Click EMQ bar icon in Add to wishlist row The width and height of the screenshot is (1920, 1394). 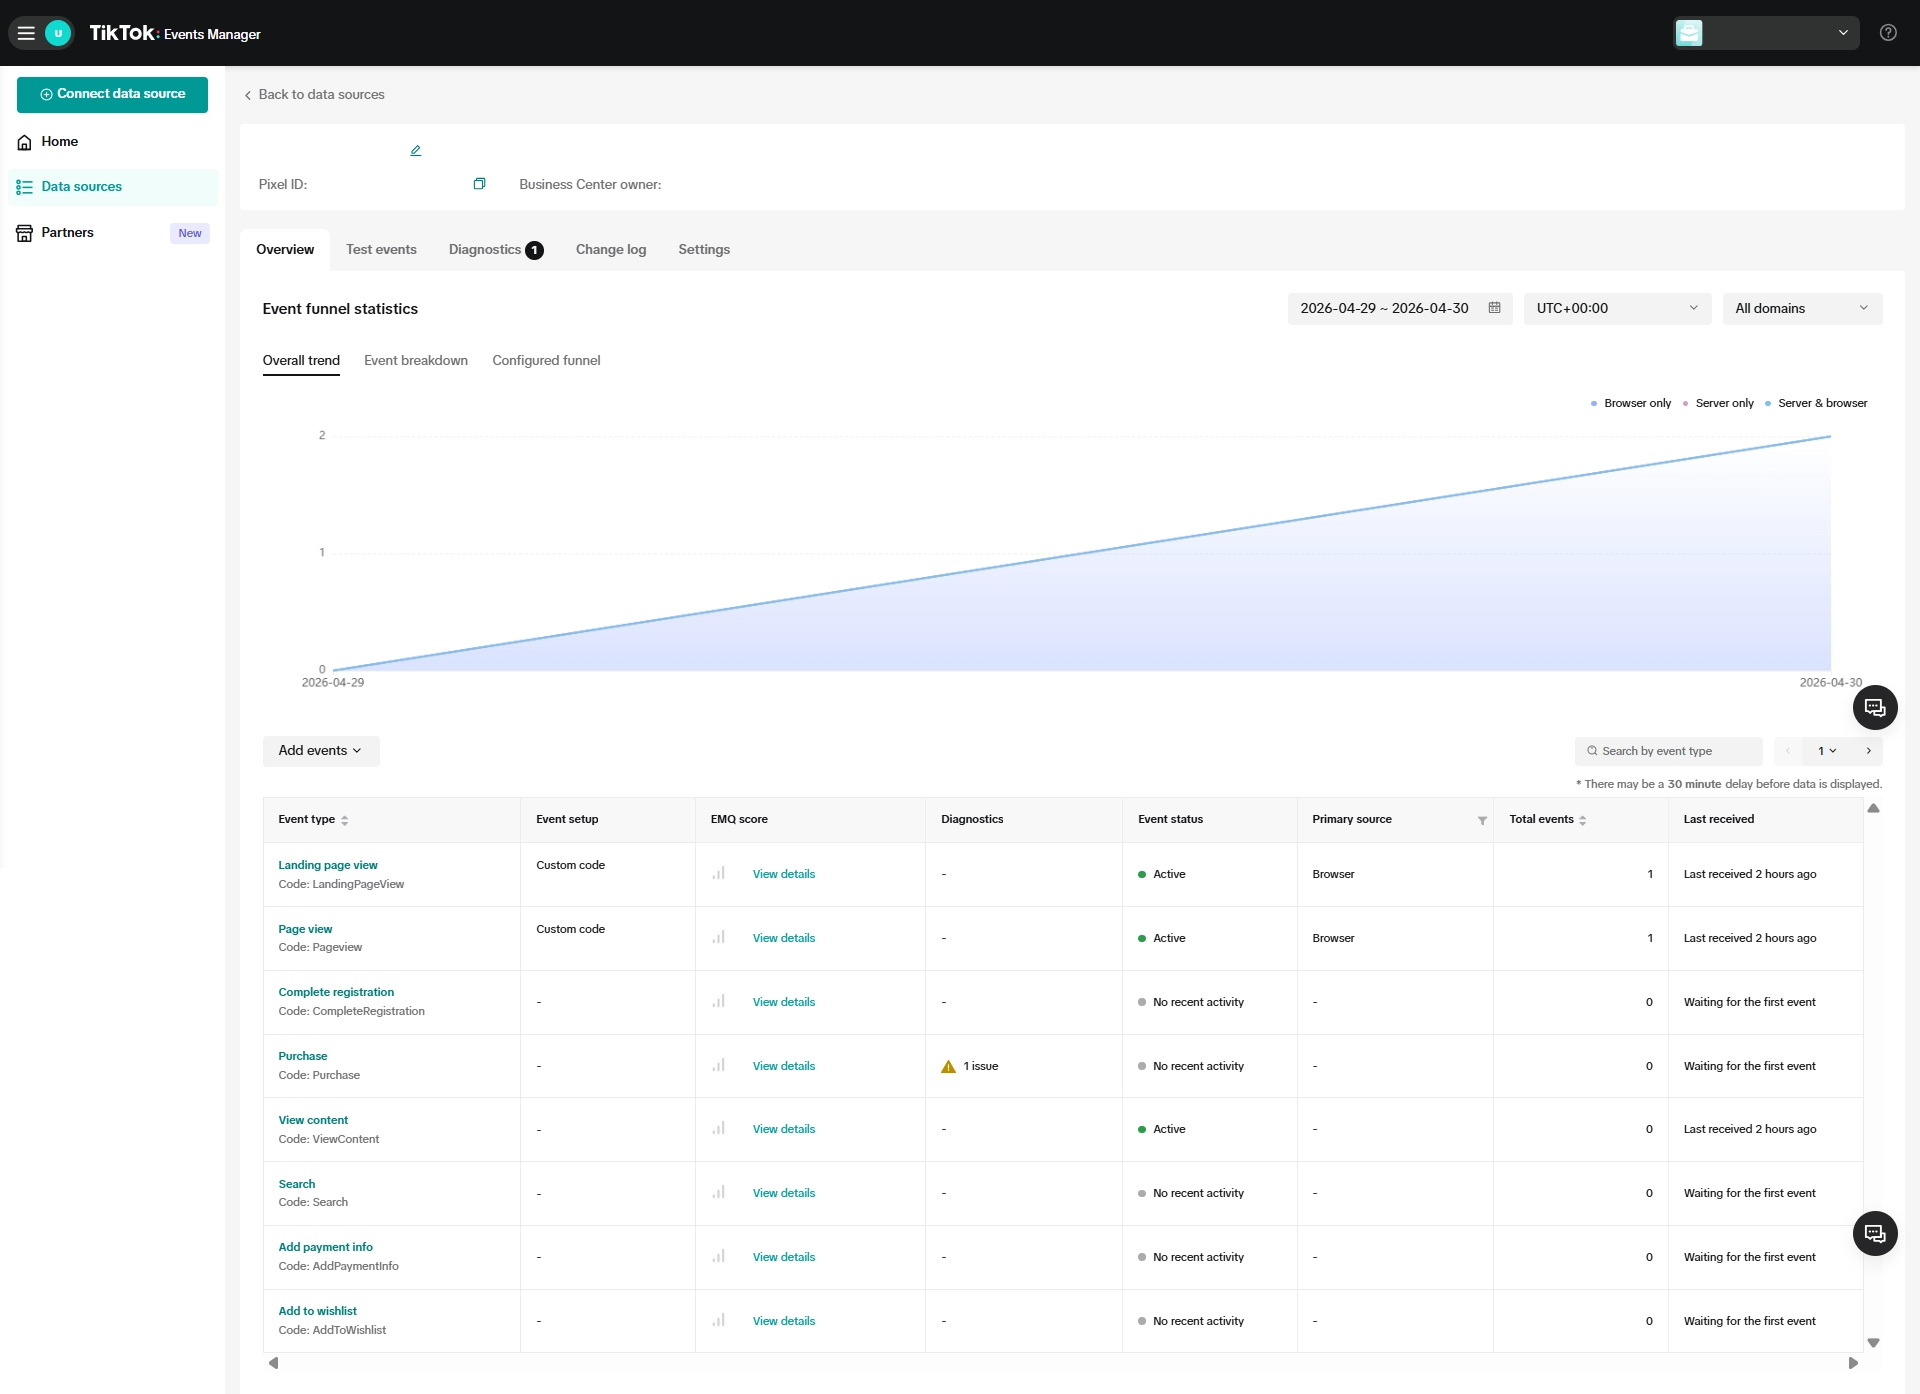(x=718, y=1321)
